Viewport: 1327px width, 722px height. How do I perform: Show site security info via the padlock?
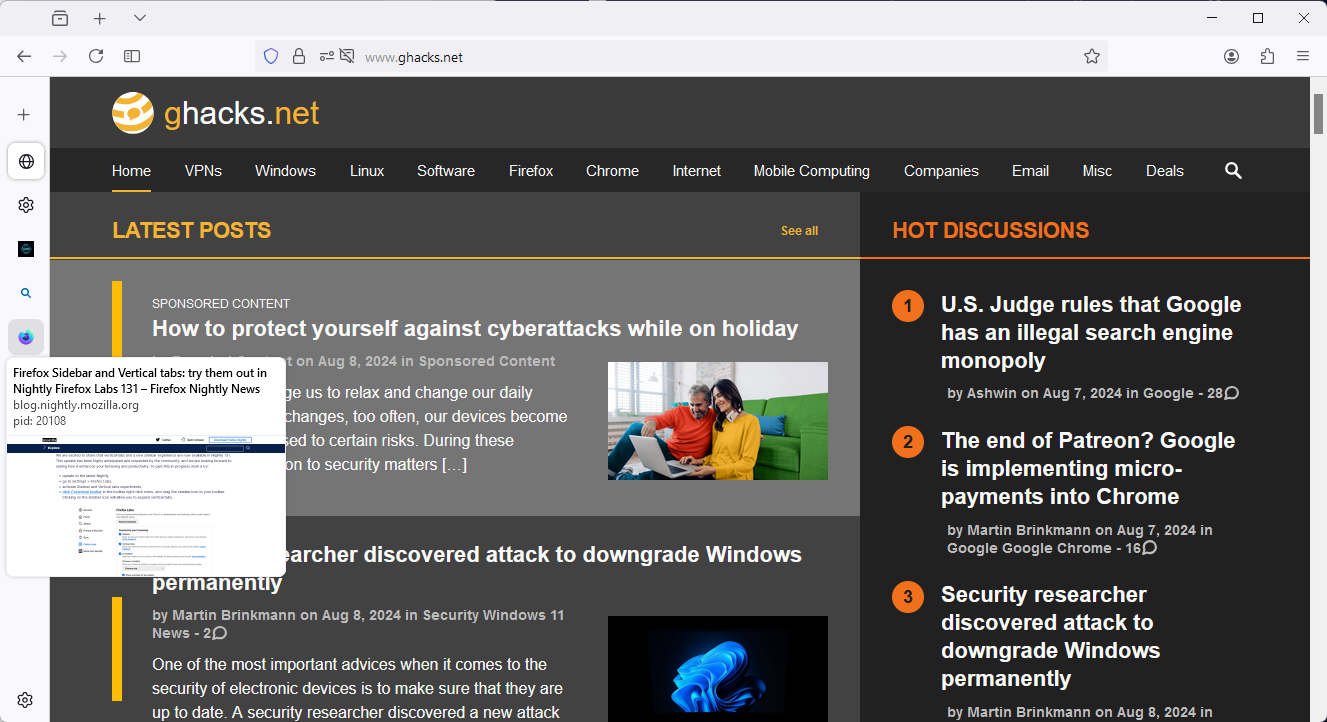299,56
